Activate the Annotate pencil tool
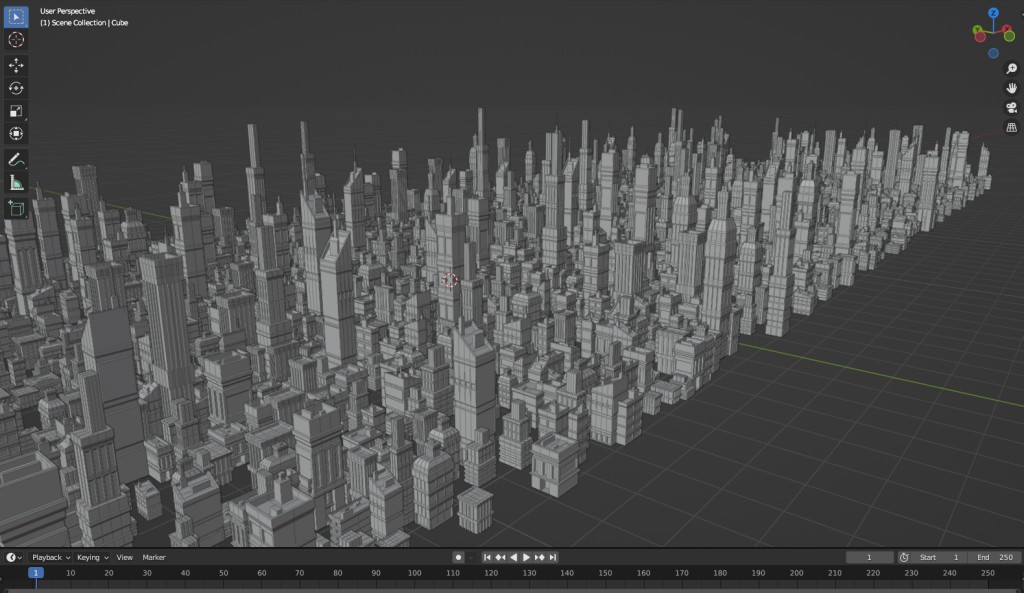This screenshot has width=1024, height=593. (16, 160)
